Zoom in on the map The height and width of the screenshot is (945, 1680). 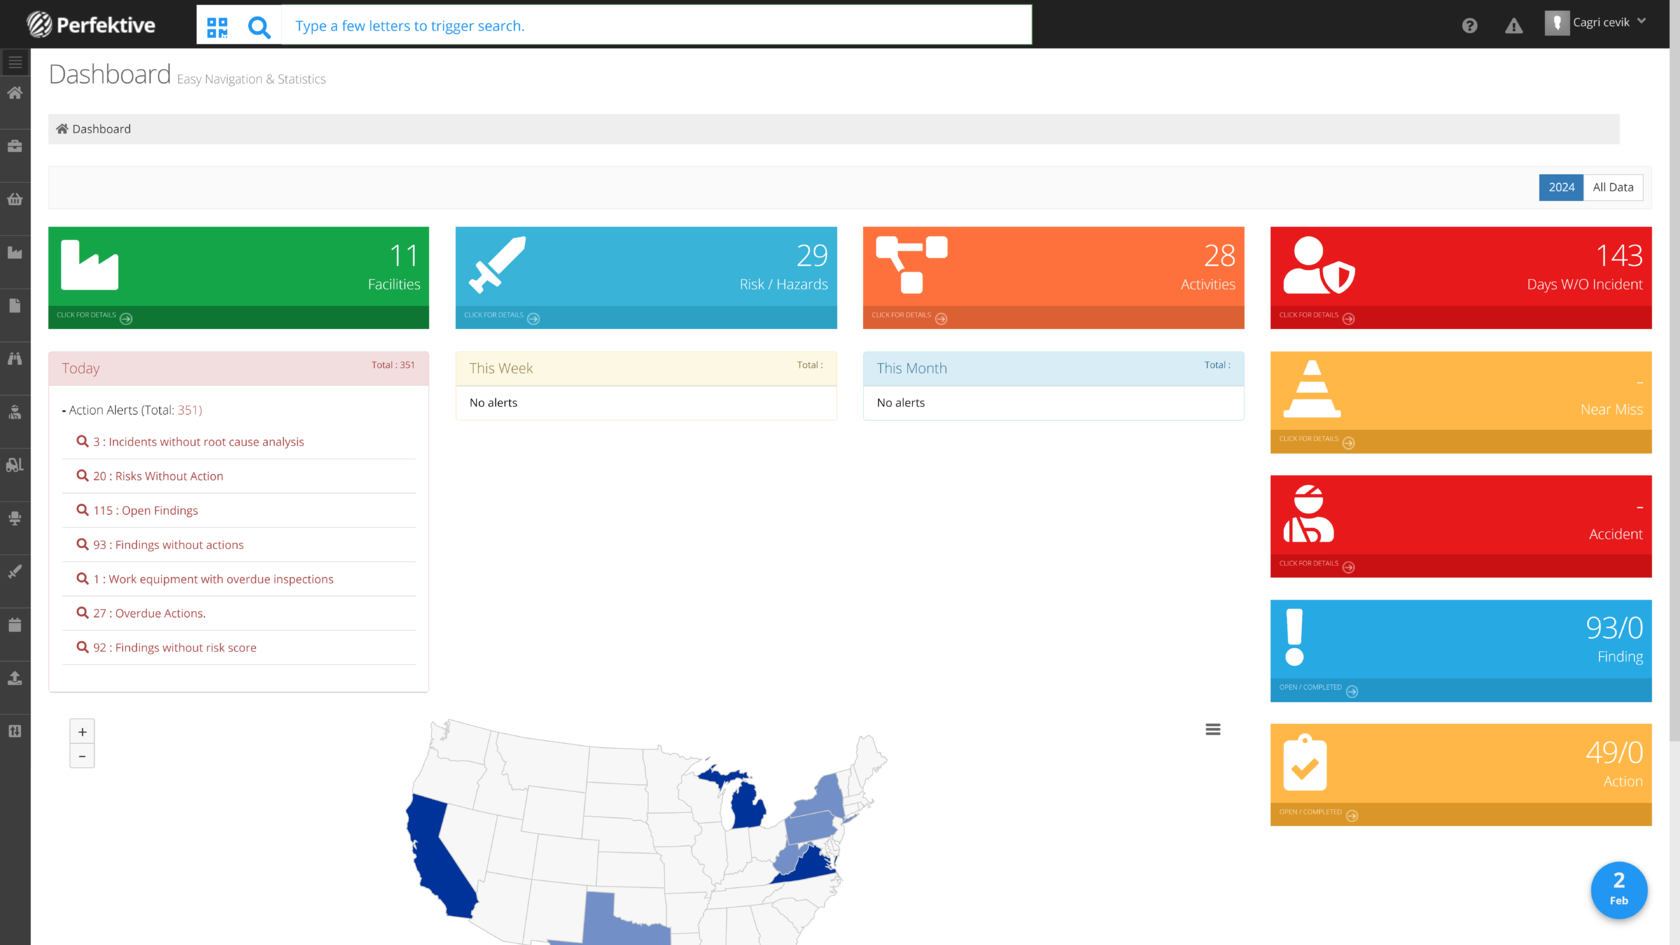point(82,732)
